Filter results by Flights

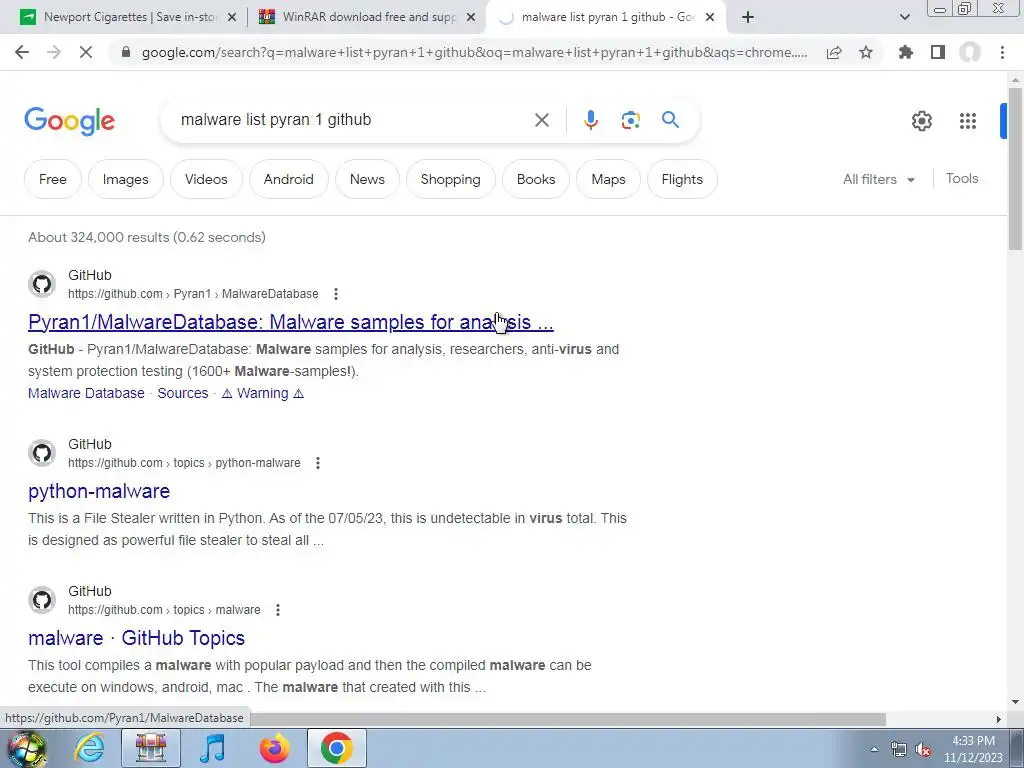[x=682, y=179]
